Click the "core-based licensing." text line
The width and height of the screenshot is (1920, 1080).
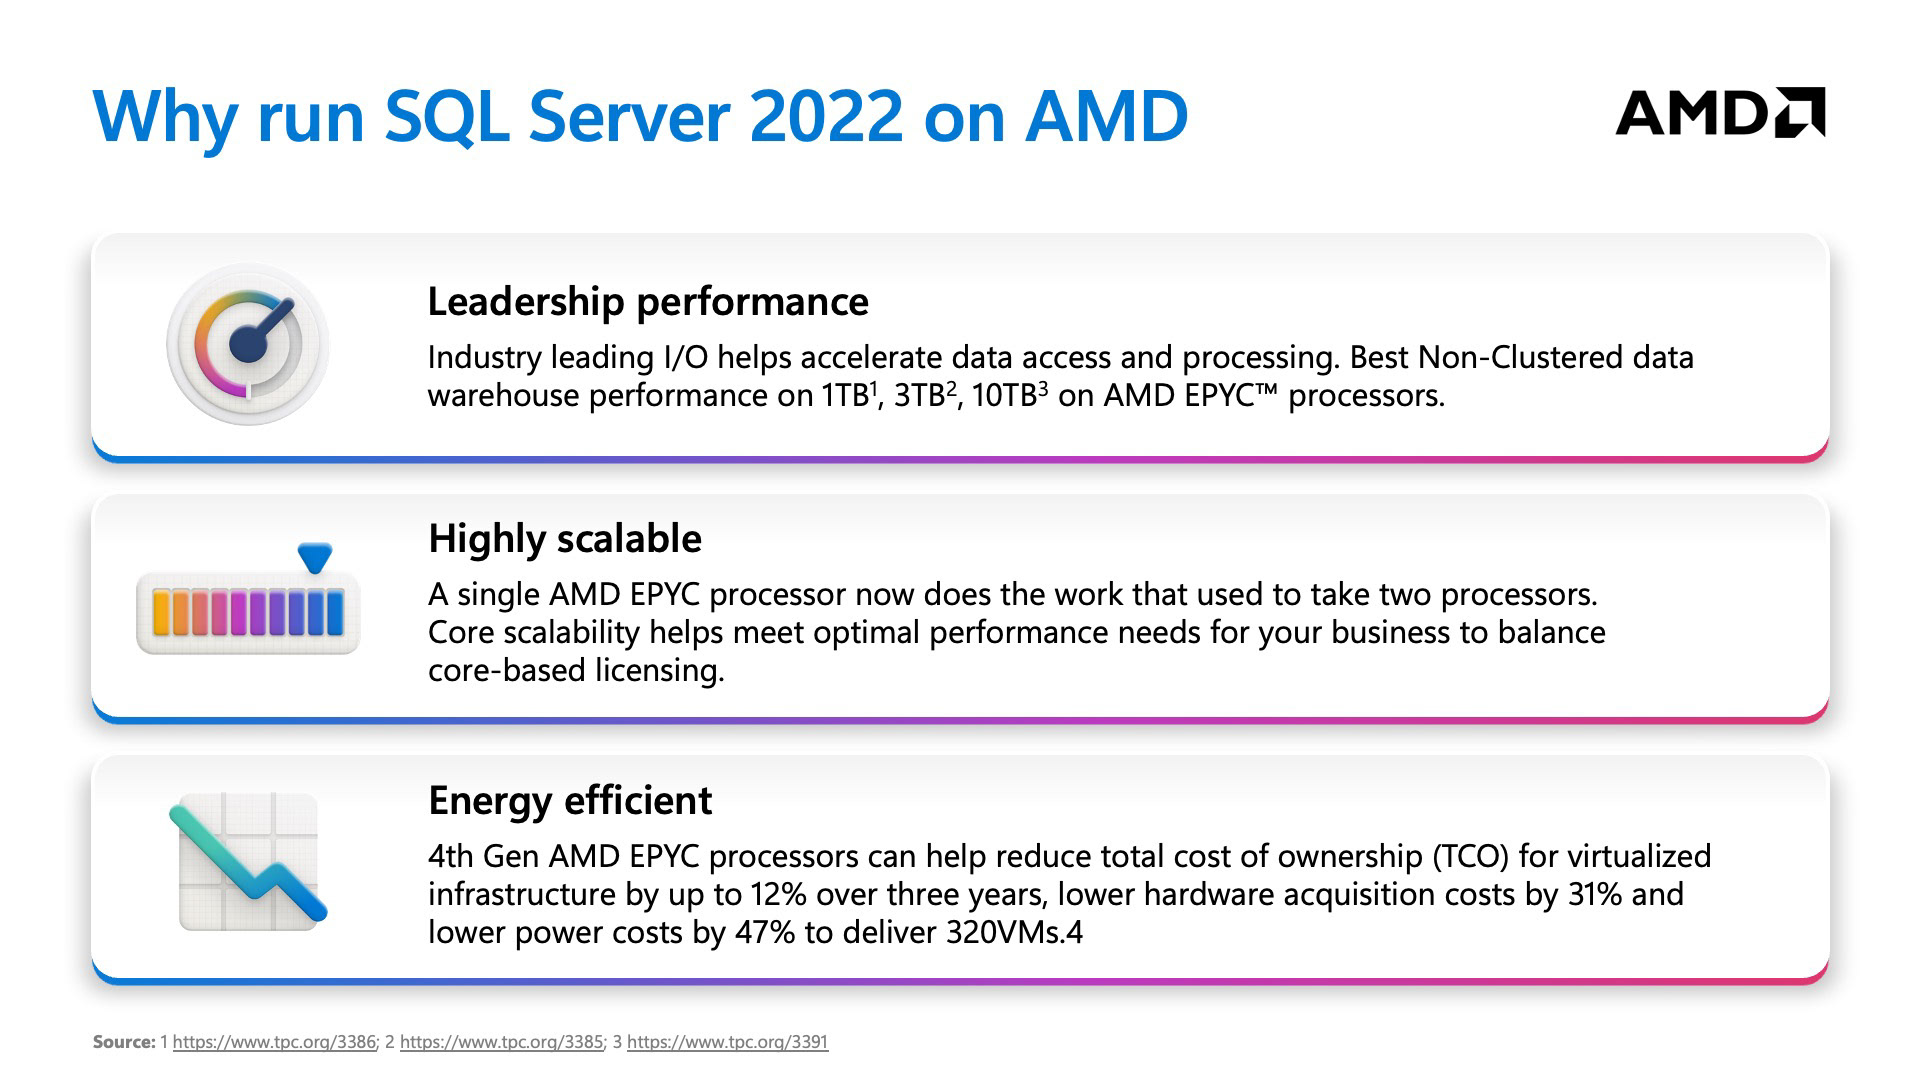click(x=575, y=670)
